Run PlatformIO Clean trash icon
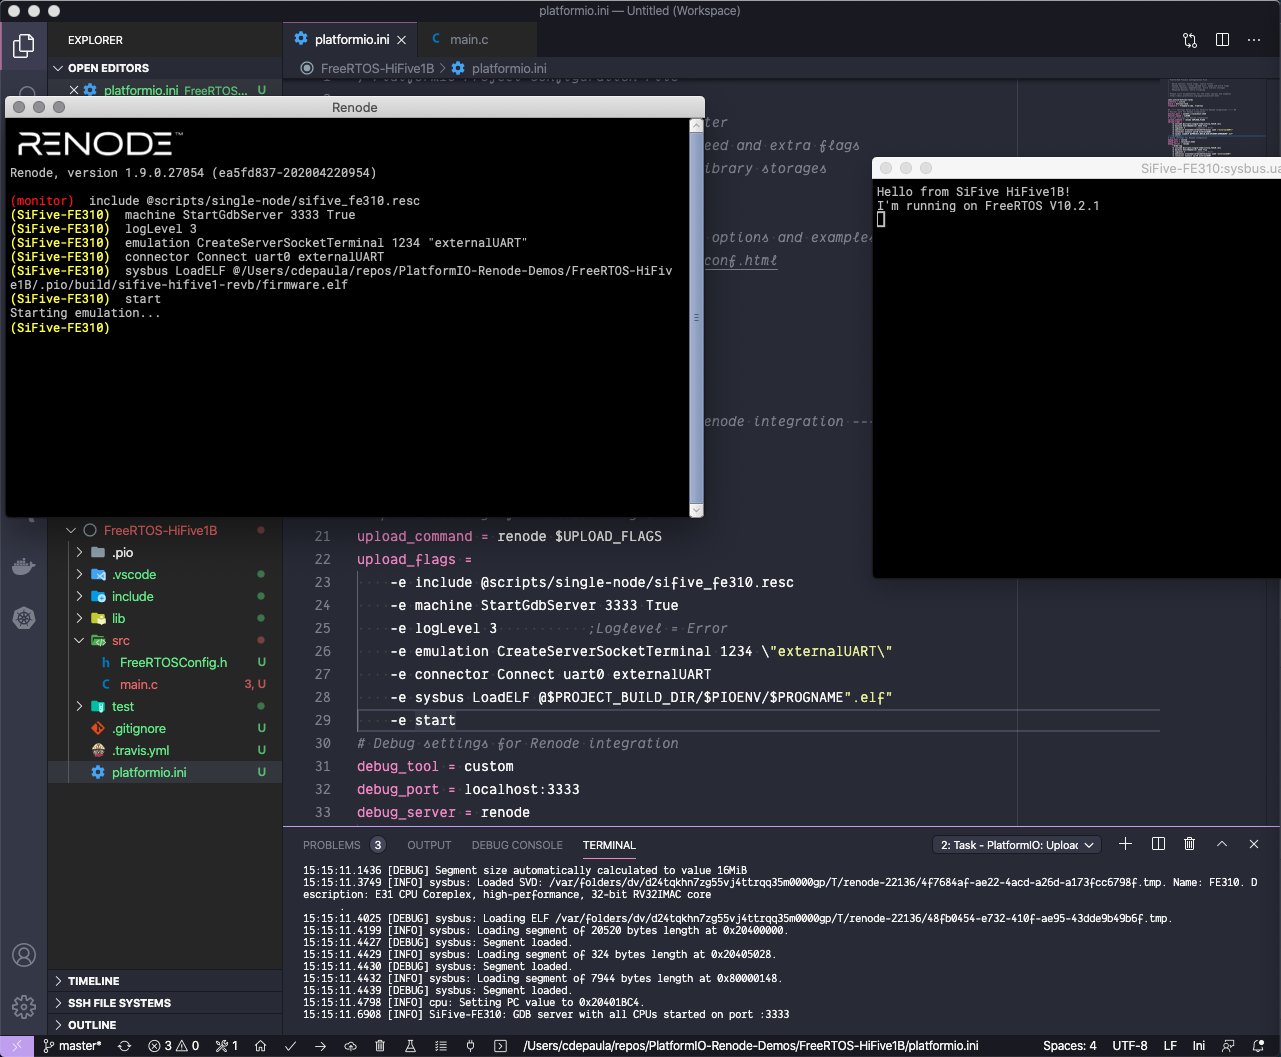 (380, 1046)
